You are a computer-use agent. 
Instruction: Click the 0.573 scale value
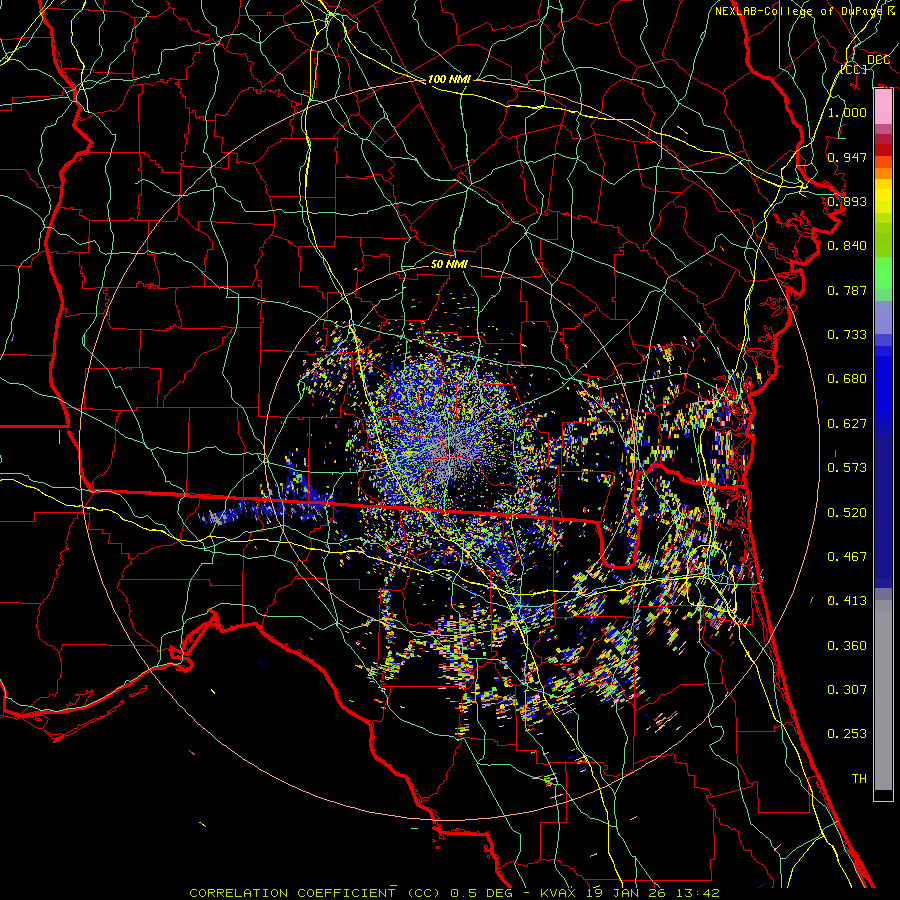point(847,468)
